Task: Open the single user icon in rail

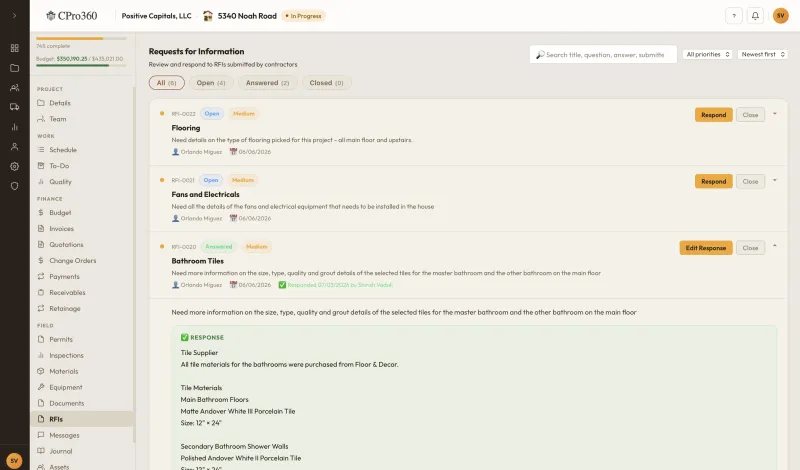Action: coord(14,146)
